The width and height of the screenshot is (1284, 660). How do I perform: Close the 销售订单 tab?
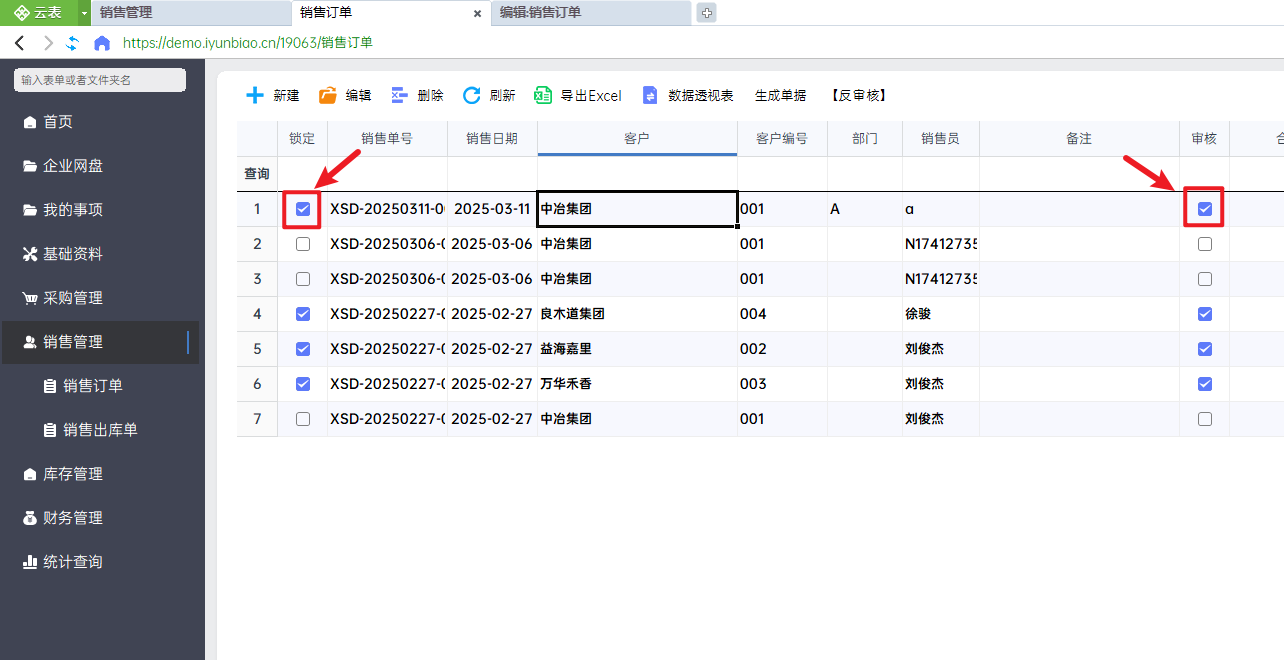[477, 14]
